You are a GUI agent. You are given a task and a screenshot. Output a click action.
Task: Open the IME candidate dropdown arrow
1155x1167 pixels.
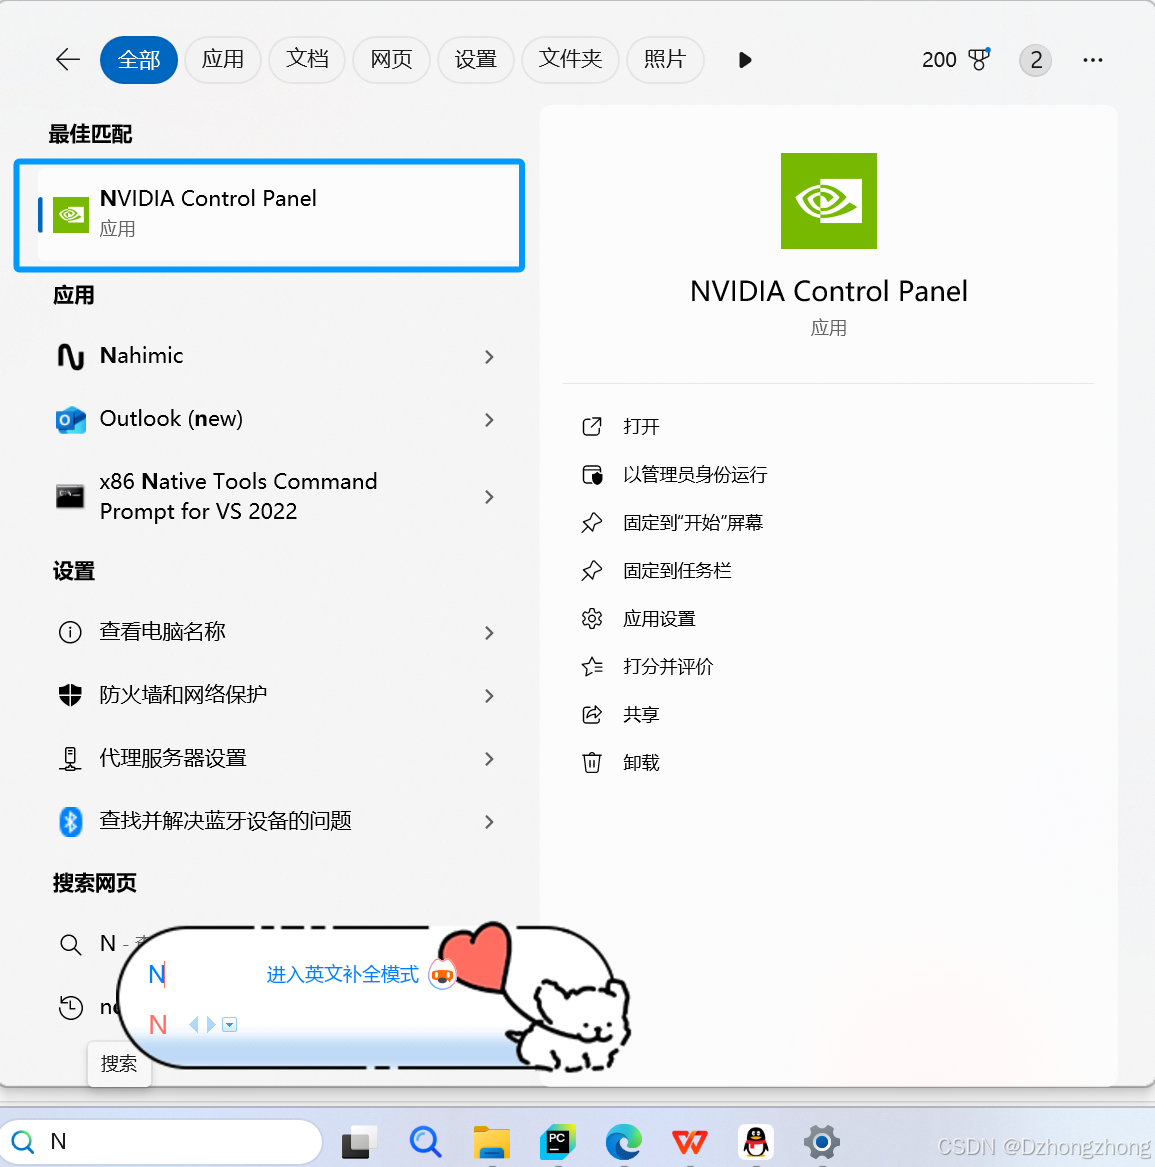[x=230, y=1025]
